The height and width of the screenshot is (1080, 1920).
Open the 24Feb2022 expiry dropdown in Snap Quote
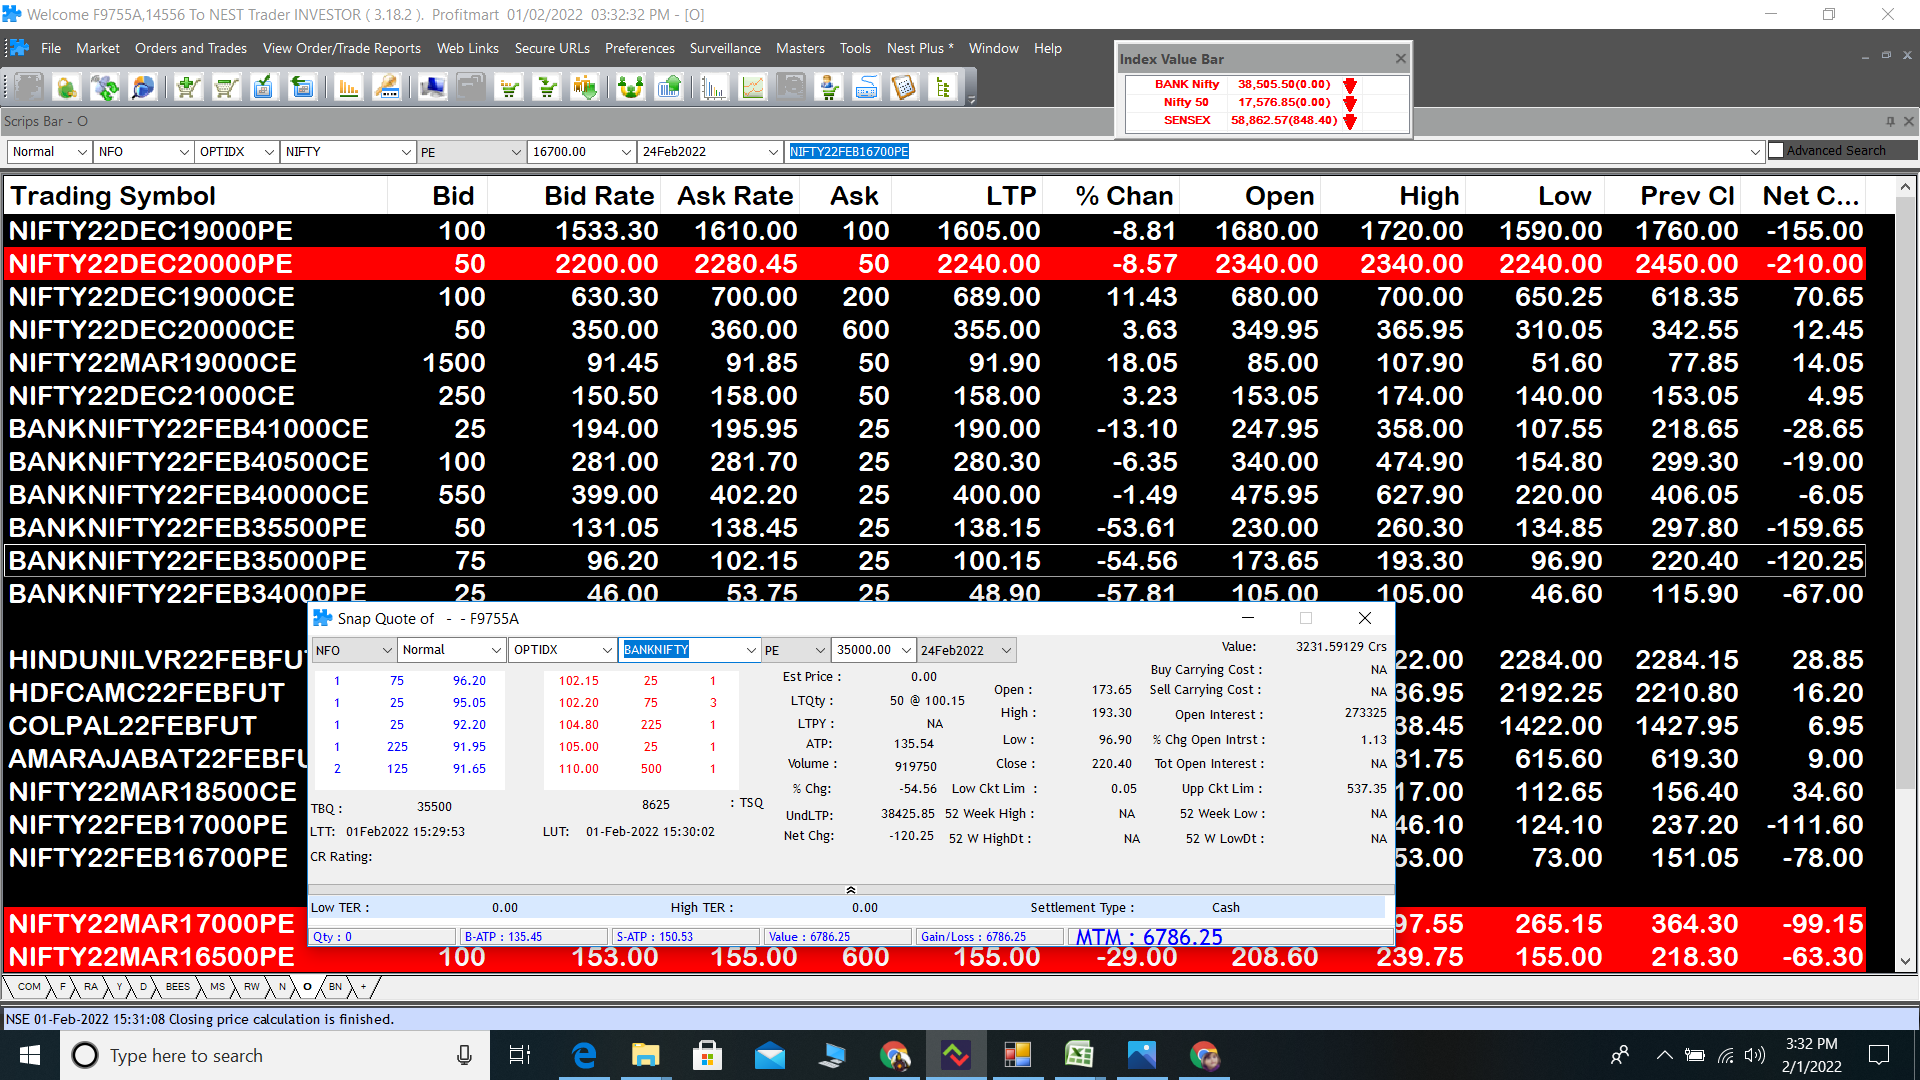point(1007,650)
